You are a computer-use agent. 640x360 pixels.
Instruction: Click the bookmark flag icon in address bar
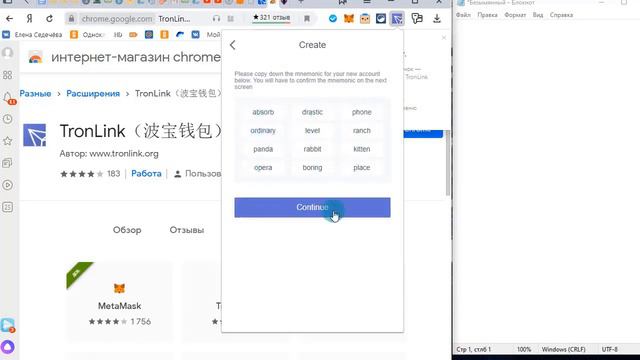click(x=307, y=18)
